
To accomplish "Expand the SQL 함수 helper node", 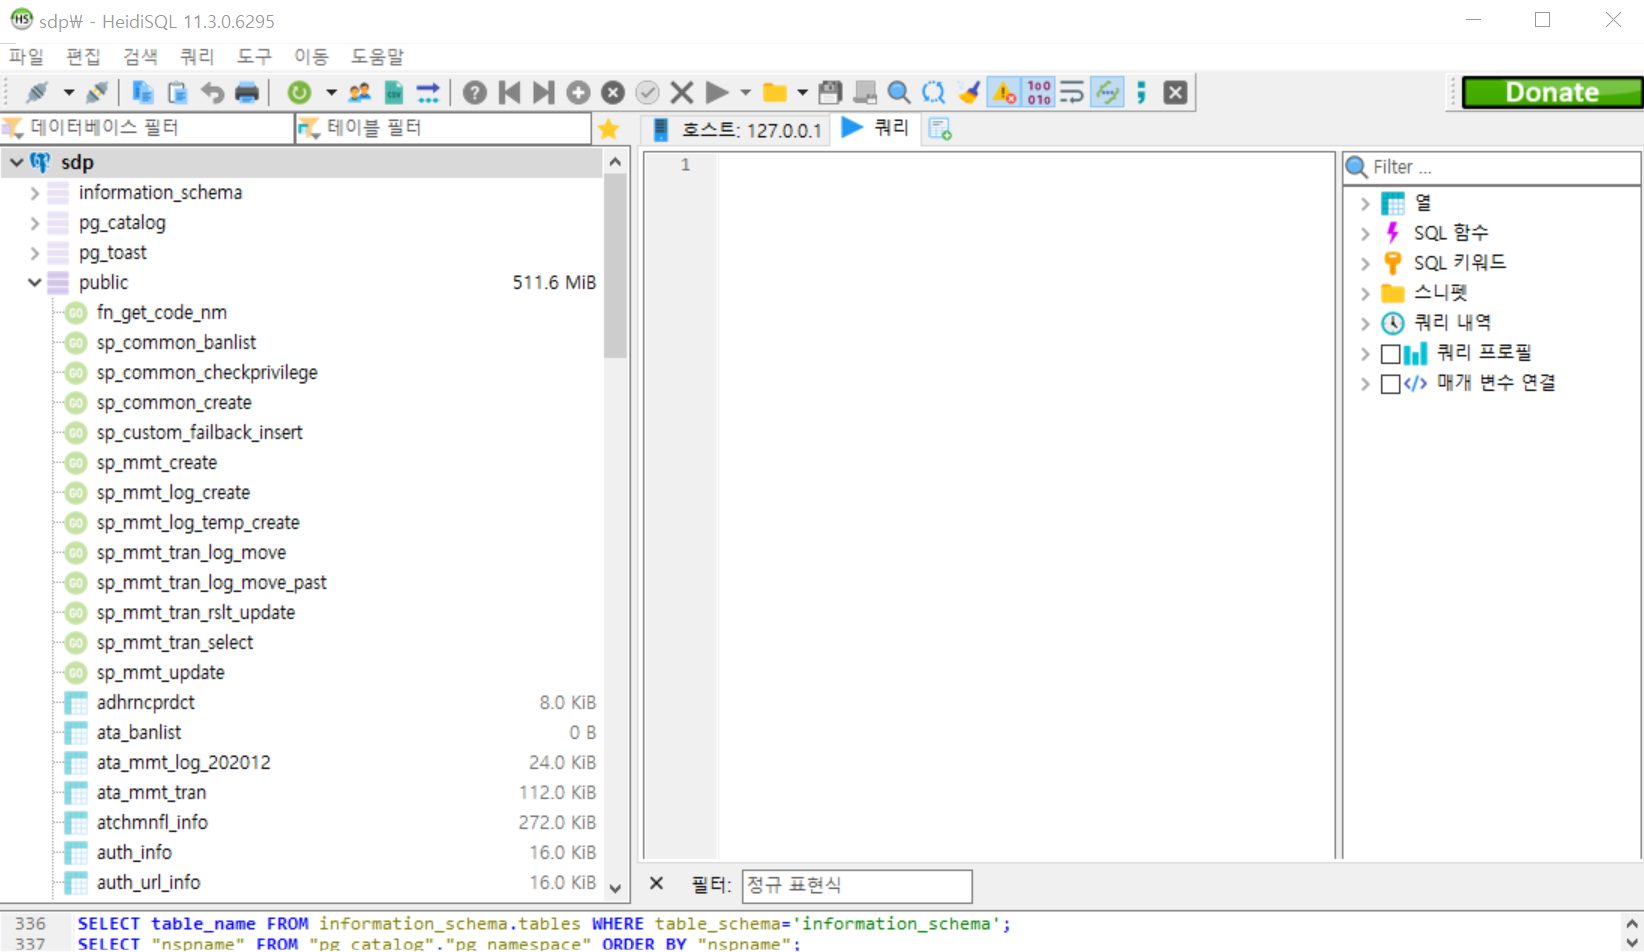I will click(1365, 234).
